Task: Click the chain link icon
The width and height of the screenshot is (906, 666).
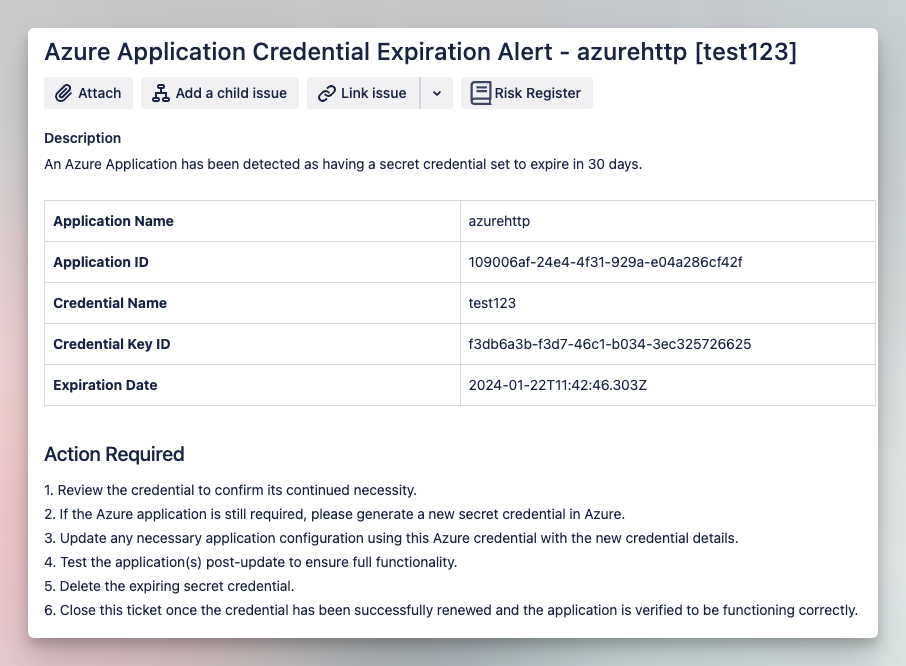Action: [327, 93]
